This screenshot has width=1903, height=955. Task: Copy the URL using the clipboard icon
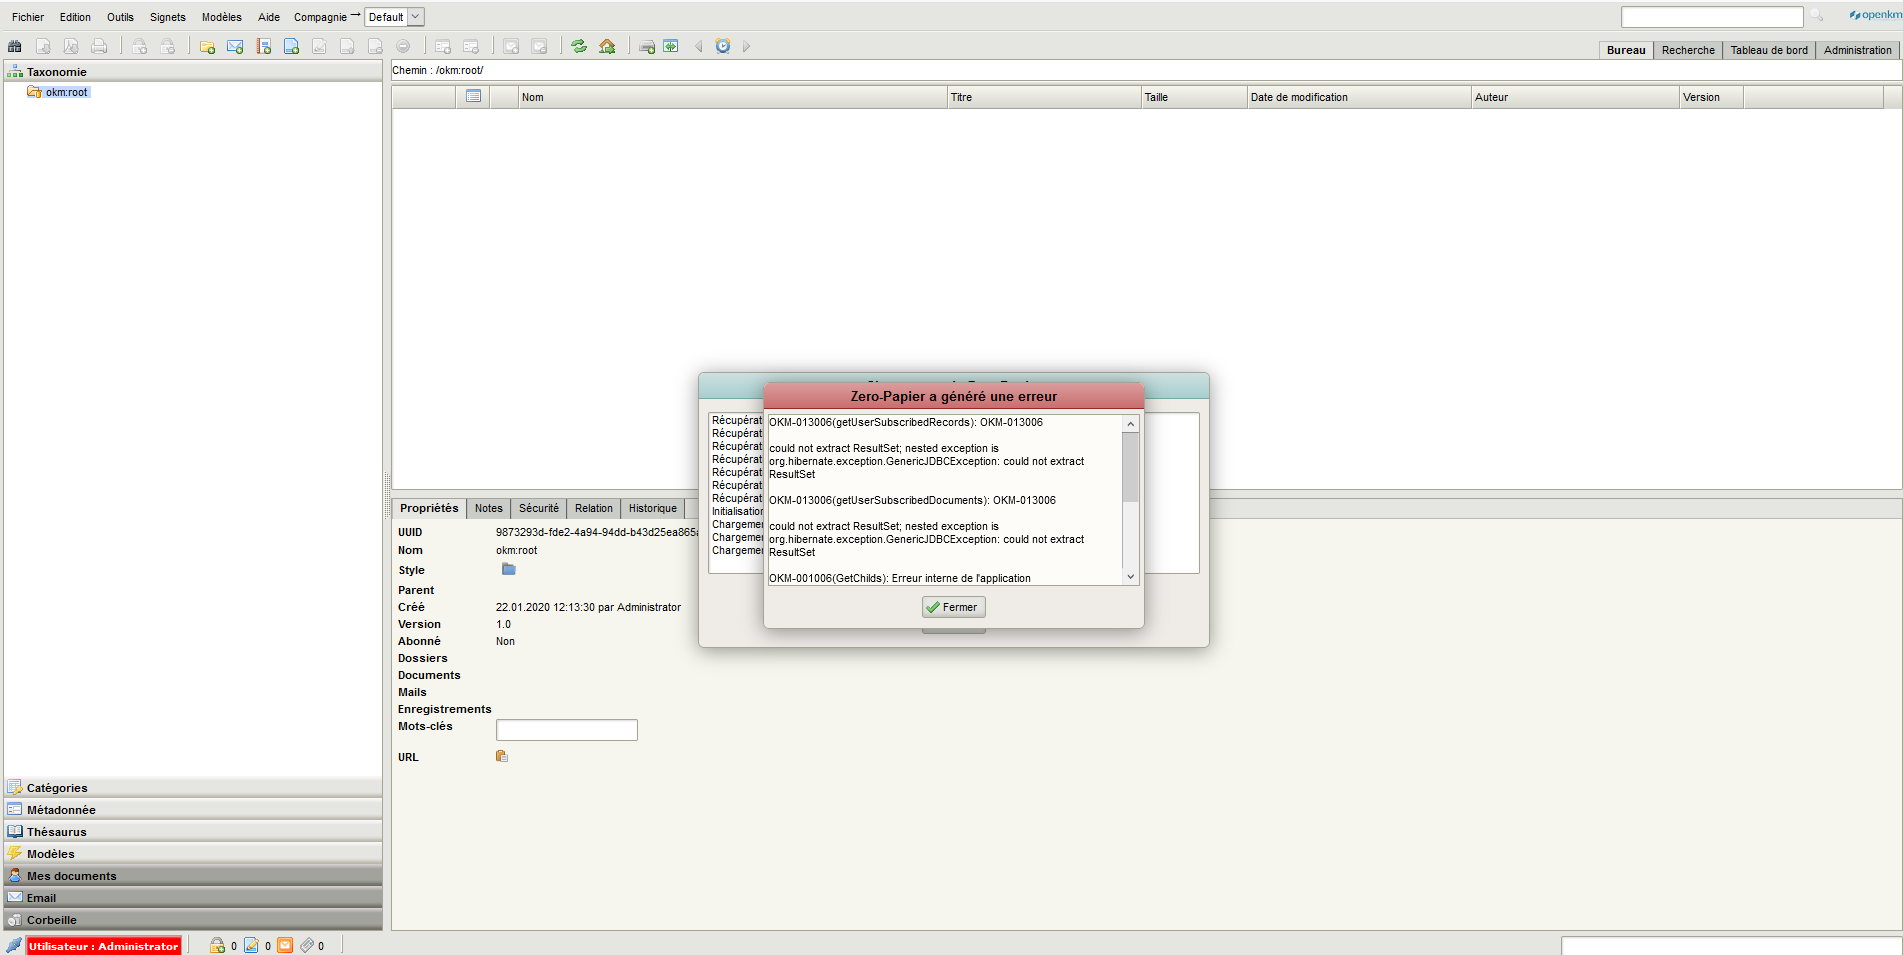501,757
